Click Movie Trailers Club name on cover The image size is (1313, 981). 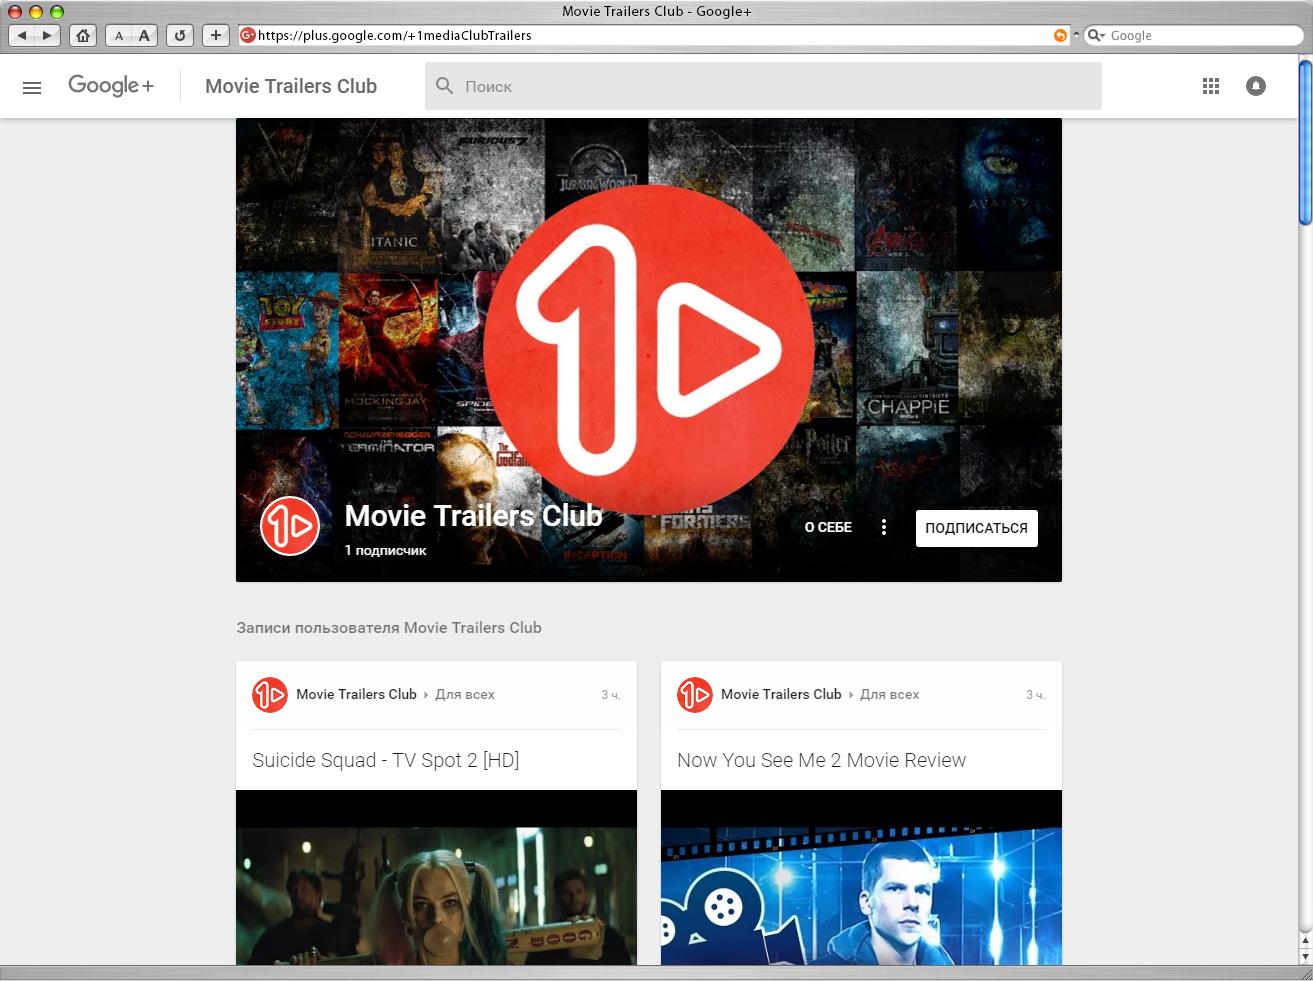pos(474,515)
